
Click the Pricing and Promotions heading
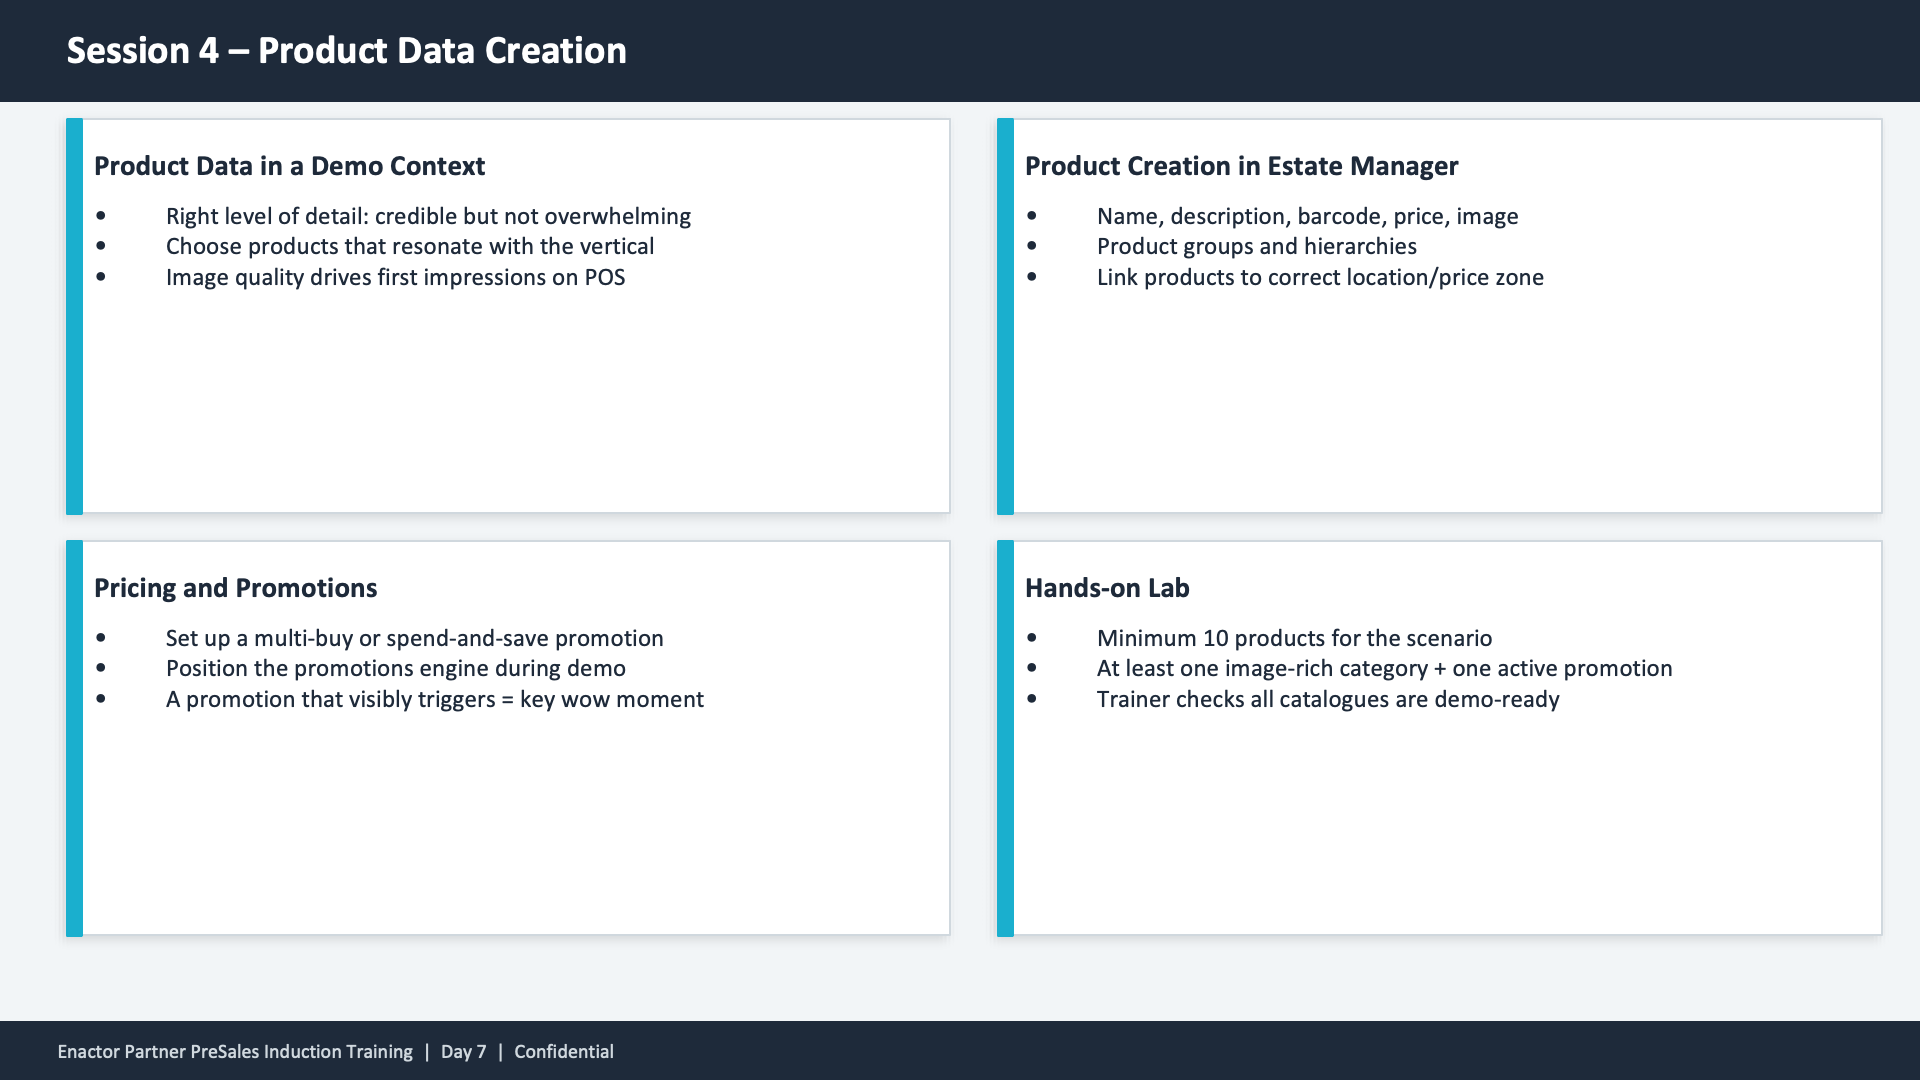[236, 588]
